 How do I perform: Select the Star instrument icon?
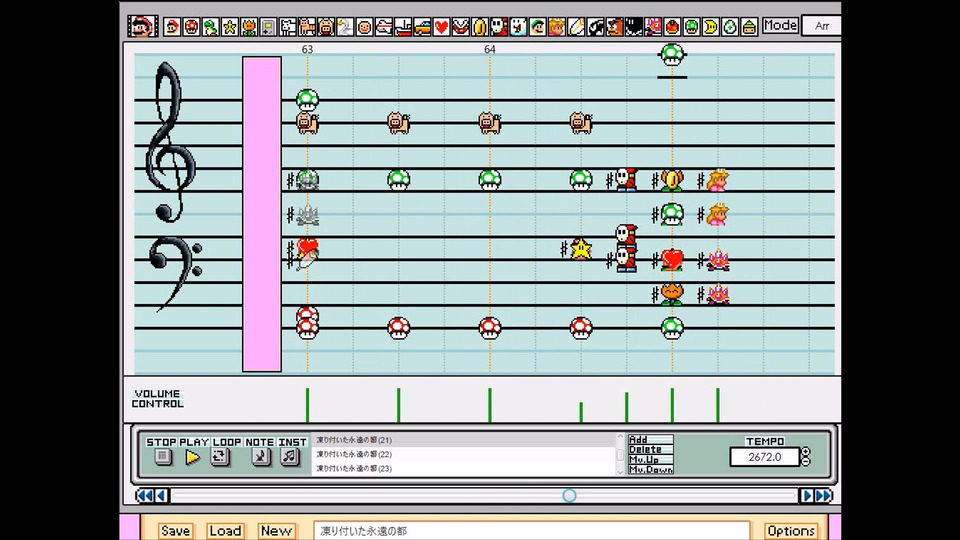coord(230,27)
